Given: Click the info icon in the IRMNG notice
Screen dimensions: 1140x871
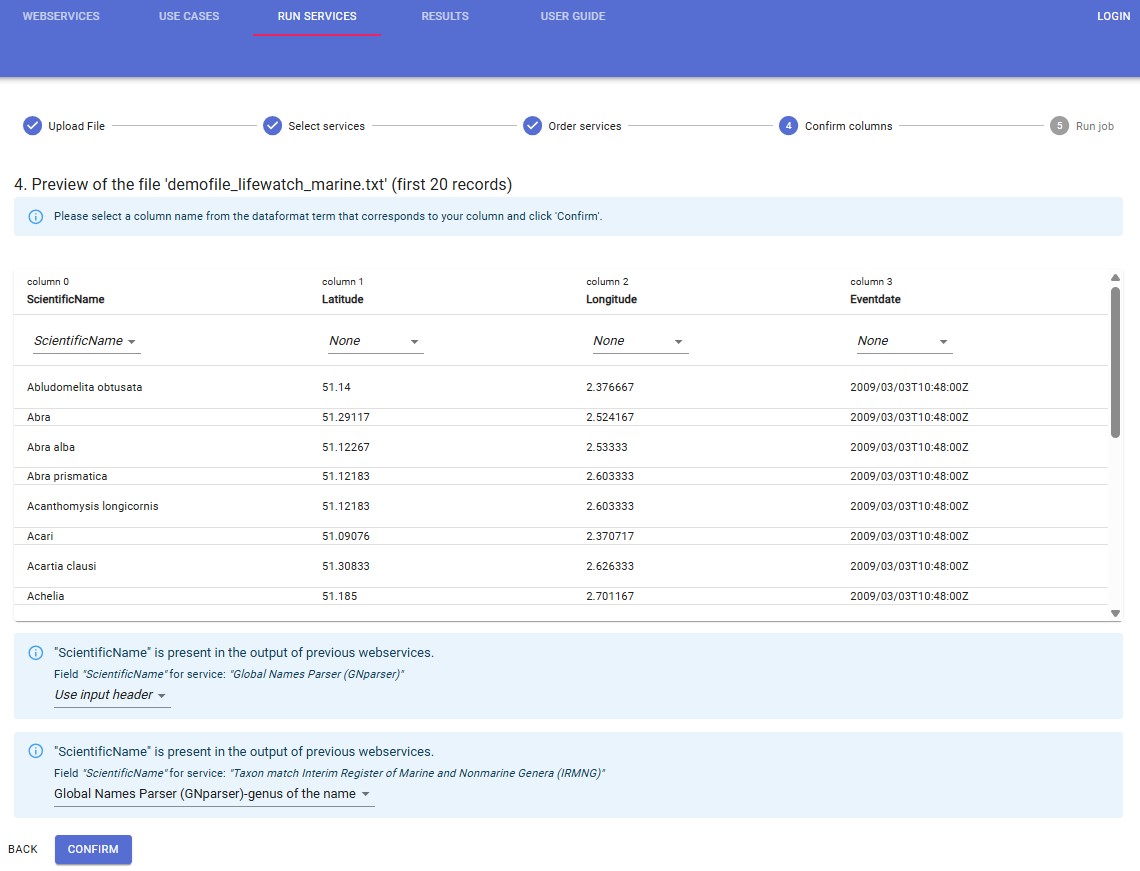Looking at the screenshot, I should tap(36, 752).
